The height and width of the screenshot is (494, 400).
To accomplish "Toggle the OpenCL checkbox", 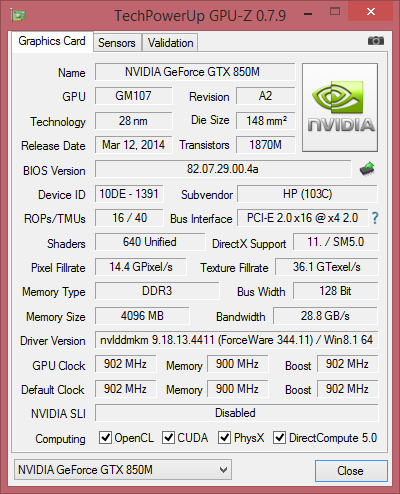I will pos(105,437).
